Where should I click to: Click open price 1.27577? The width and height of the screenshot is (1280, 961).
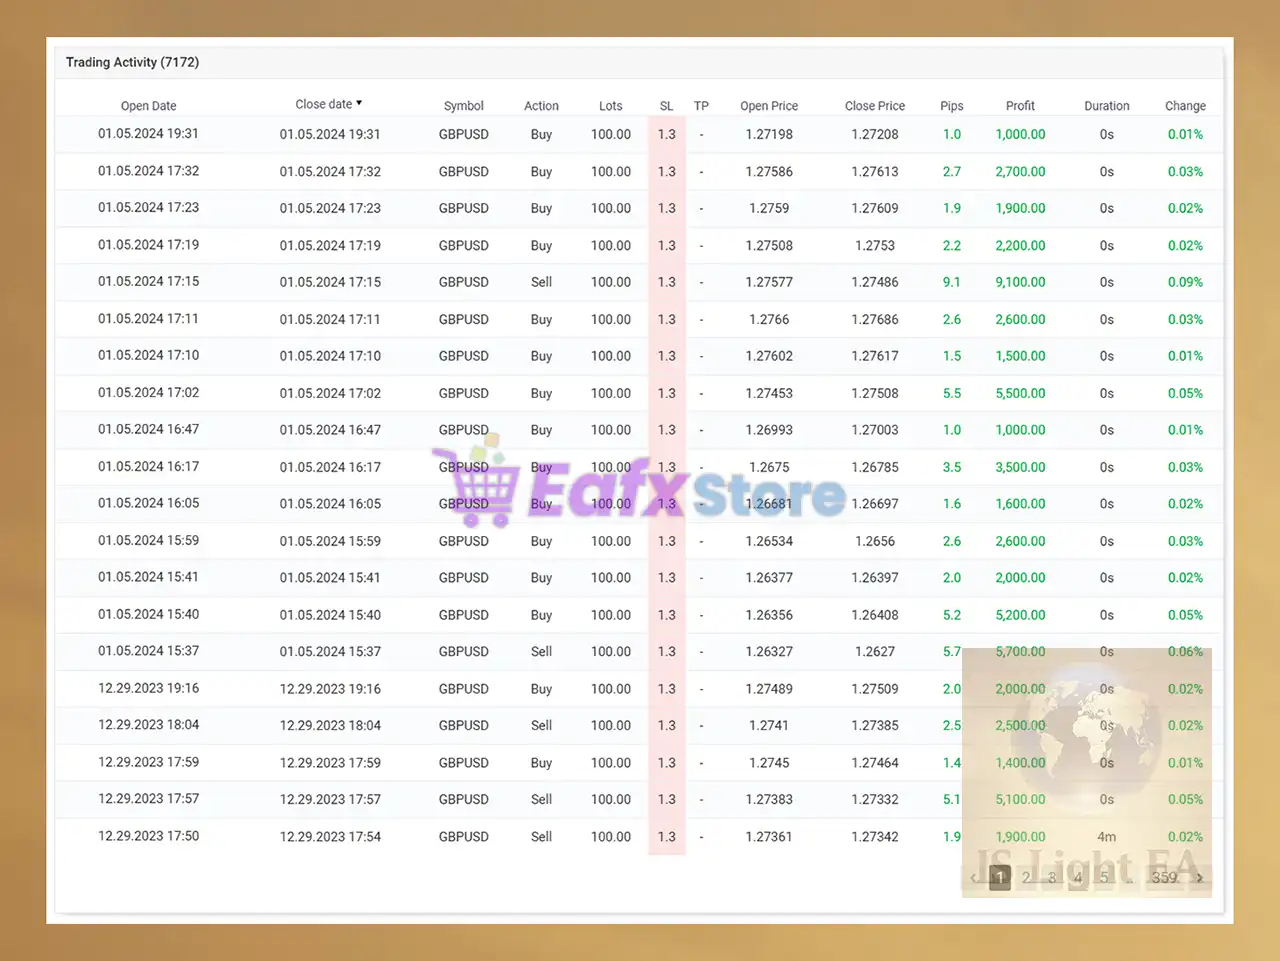click(769, 282)
